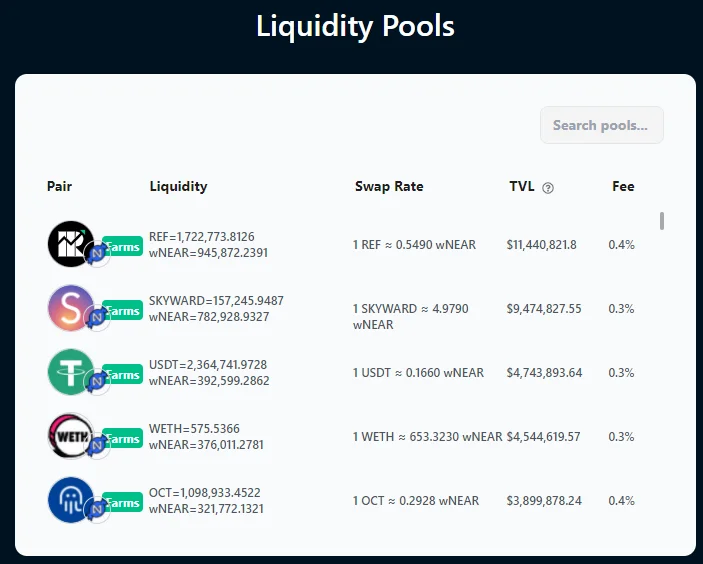The image size is (703, 564).
Task: Select the wNEAR=782,928.9327 liquidity value
Action: (209, 317)
